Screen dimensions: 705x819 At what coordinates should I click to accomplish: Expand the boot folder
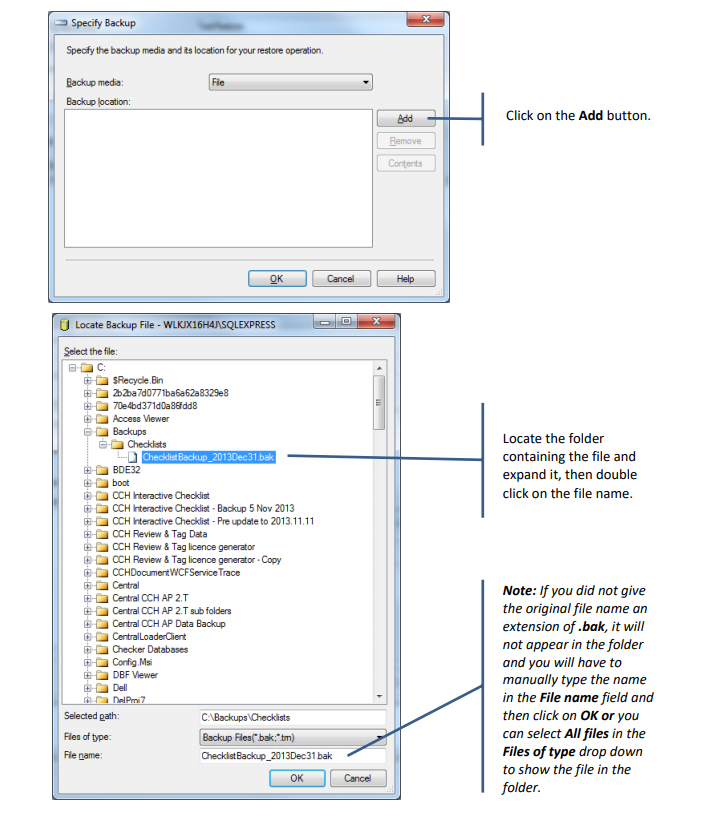point(88,483)
